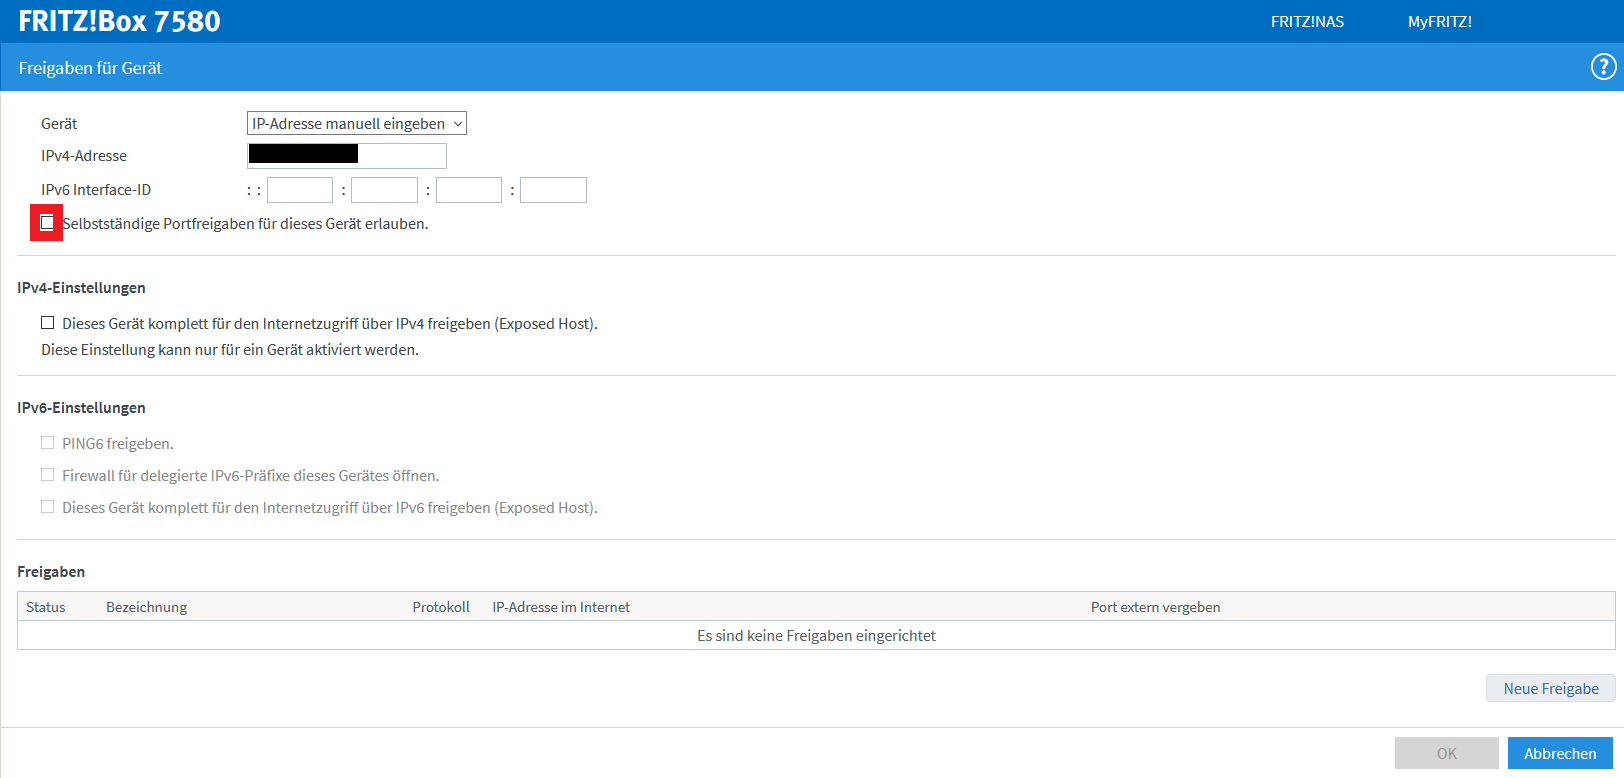
Task: Open the help question mark icon
Action: [1603, 67]
